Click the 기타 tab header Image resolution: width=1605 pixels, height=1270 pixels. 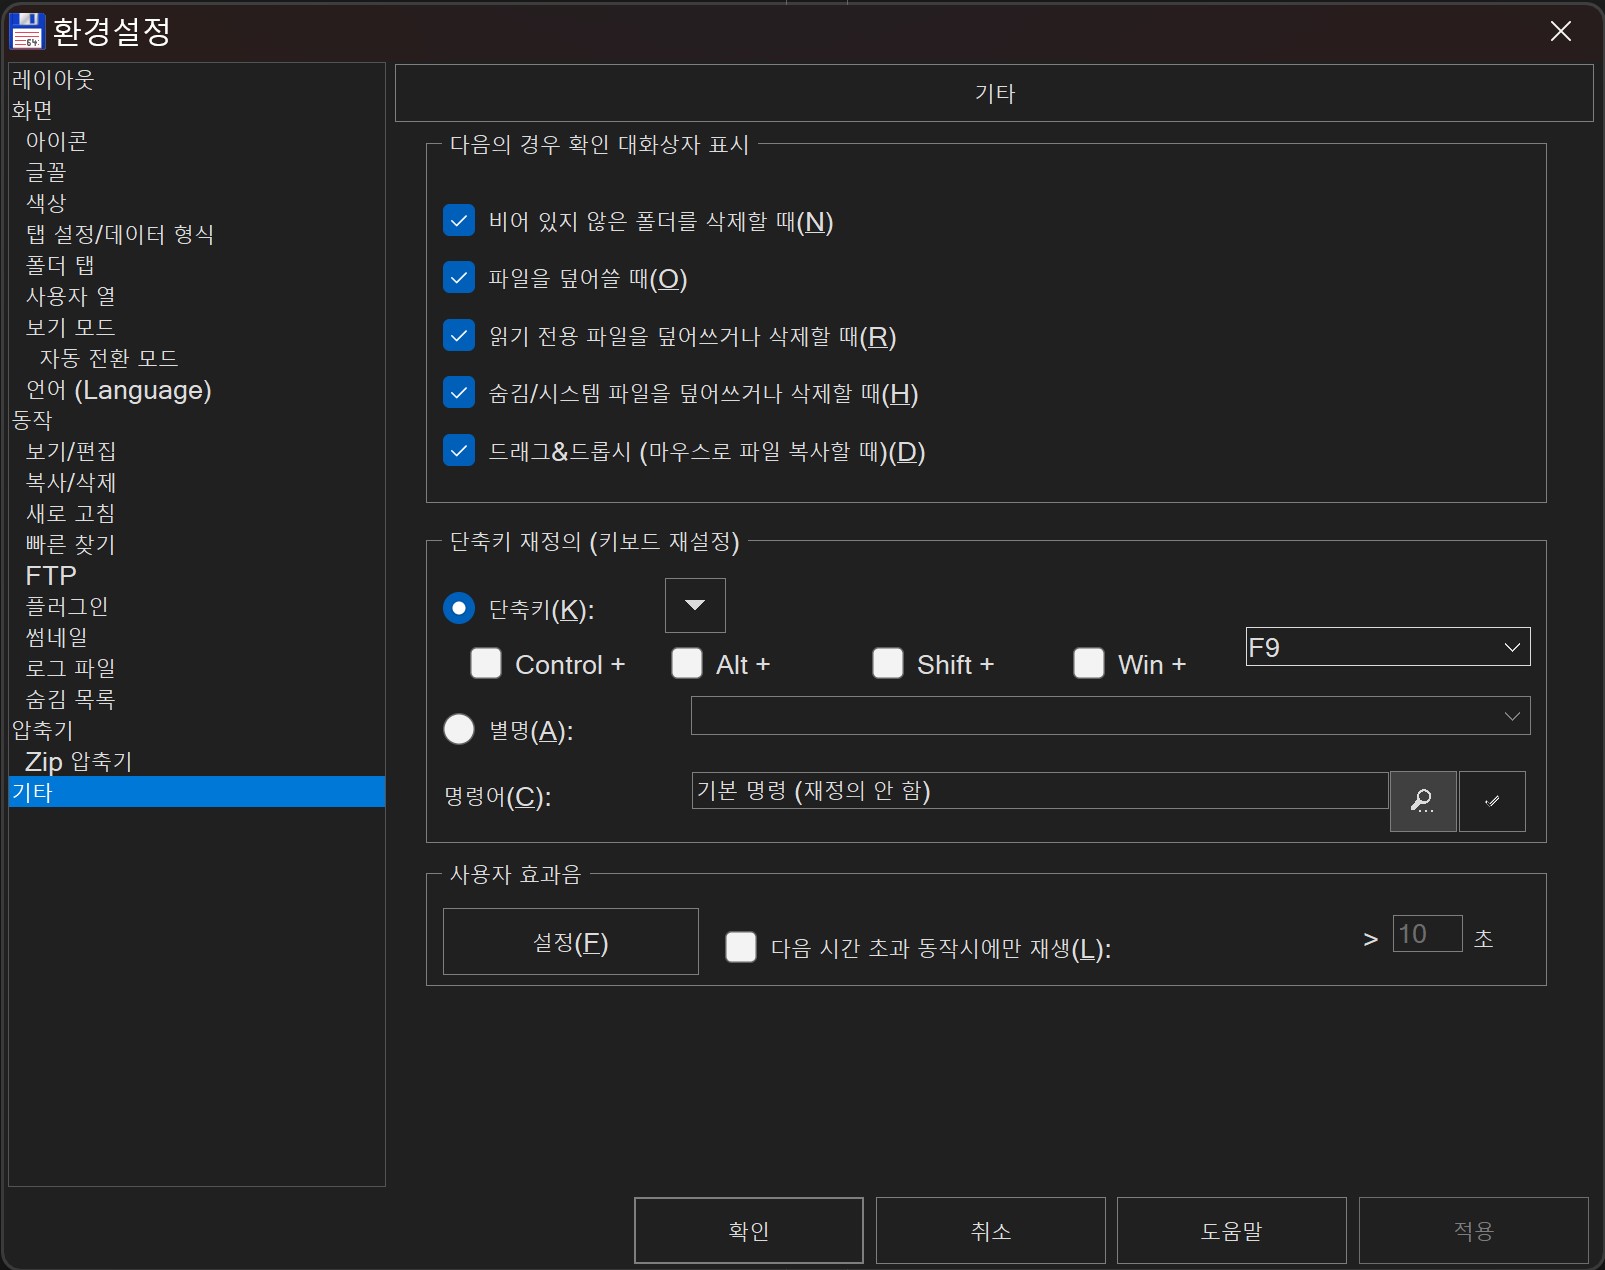[994, 93]
